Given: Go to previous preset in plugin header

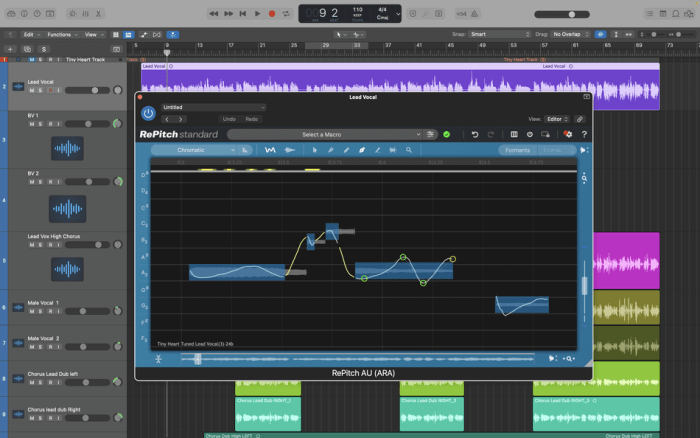Looking at the screenshot, I should [167, 119].
